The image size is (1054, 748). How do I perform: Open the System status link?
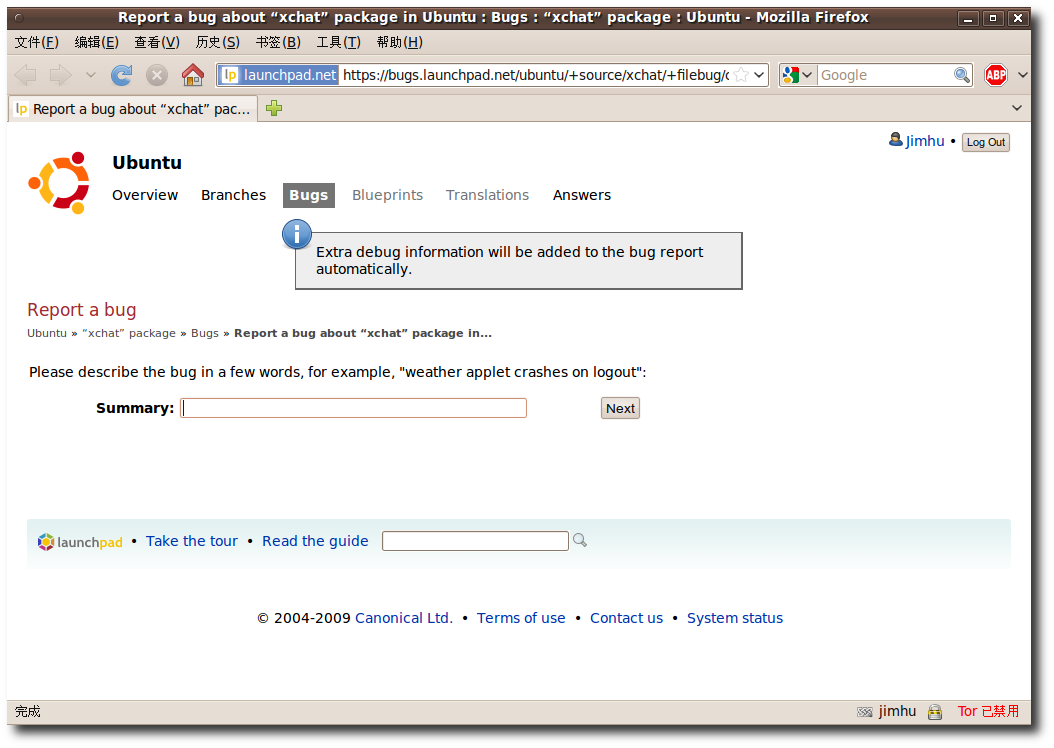click(x=735, y=618)
